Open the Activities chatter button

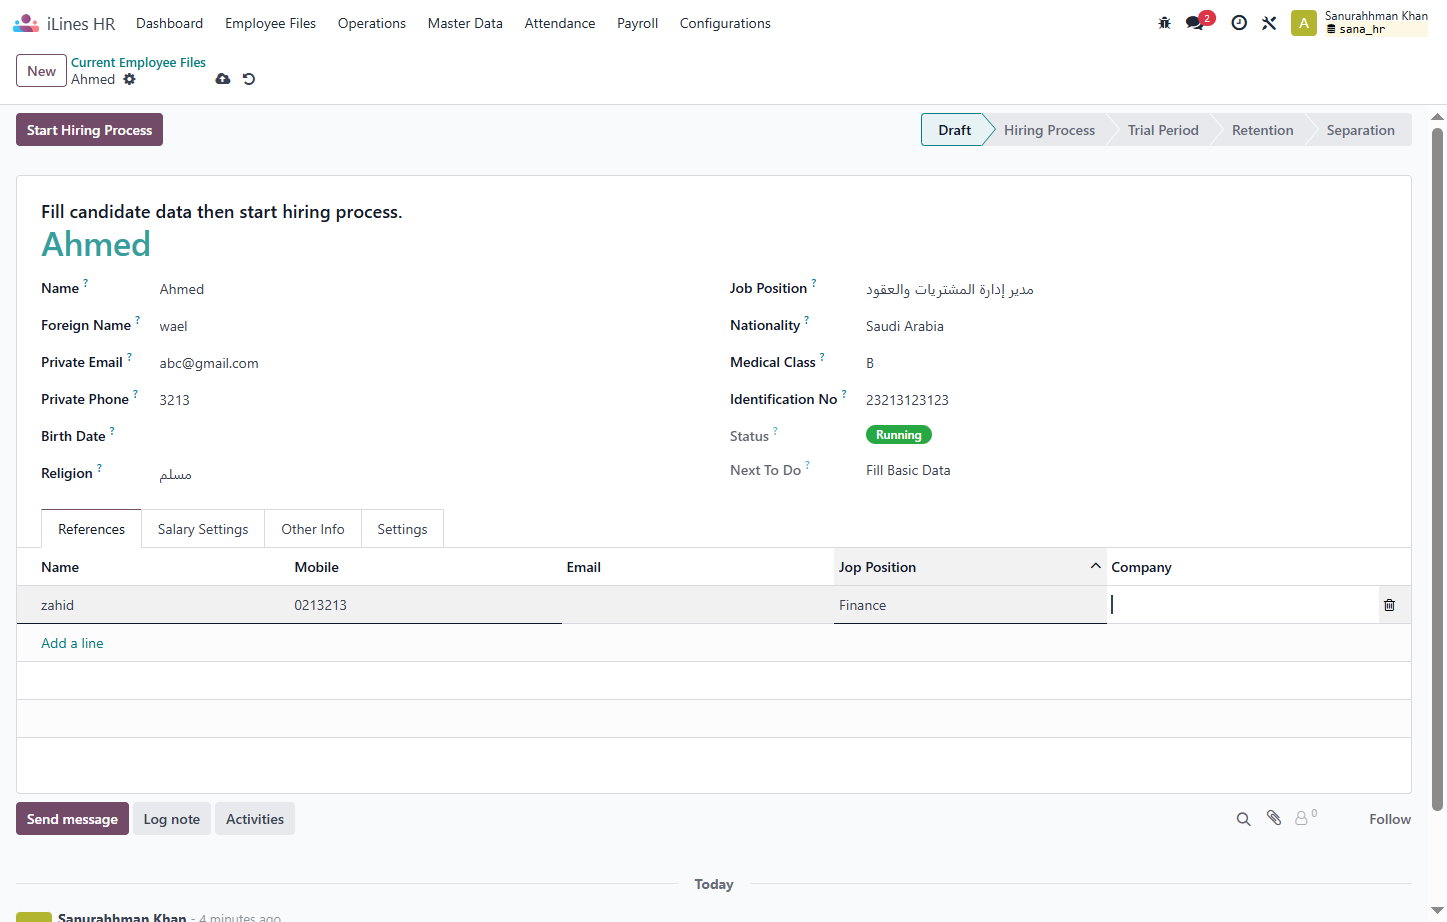point(255,819)
